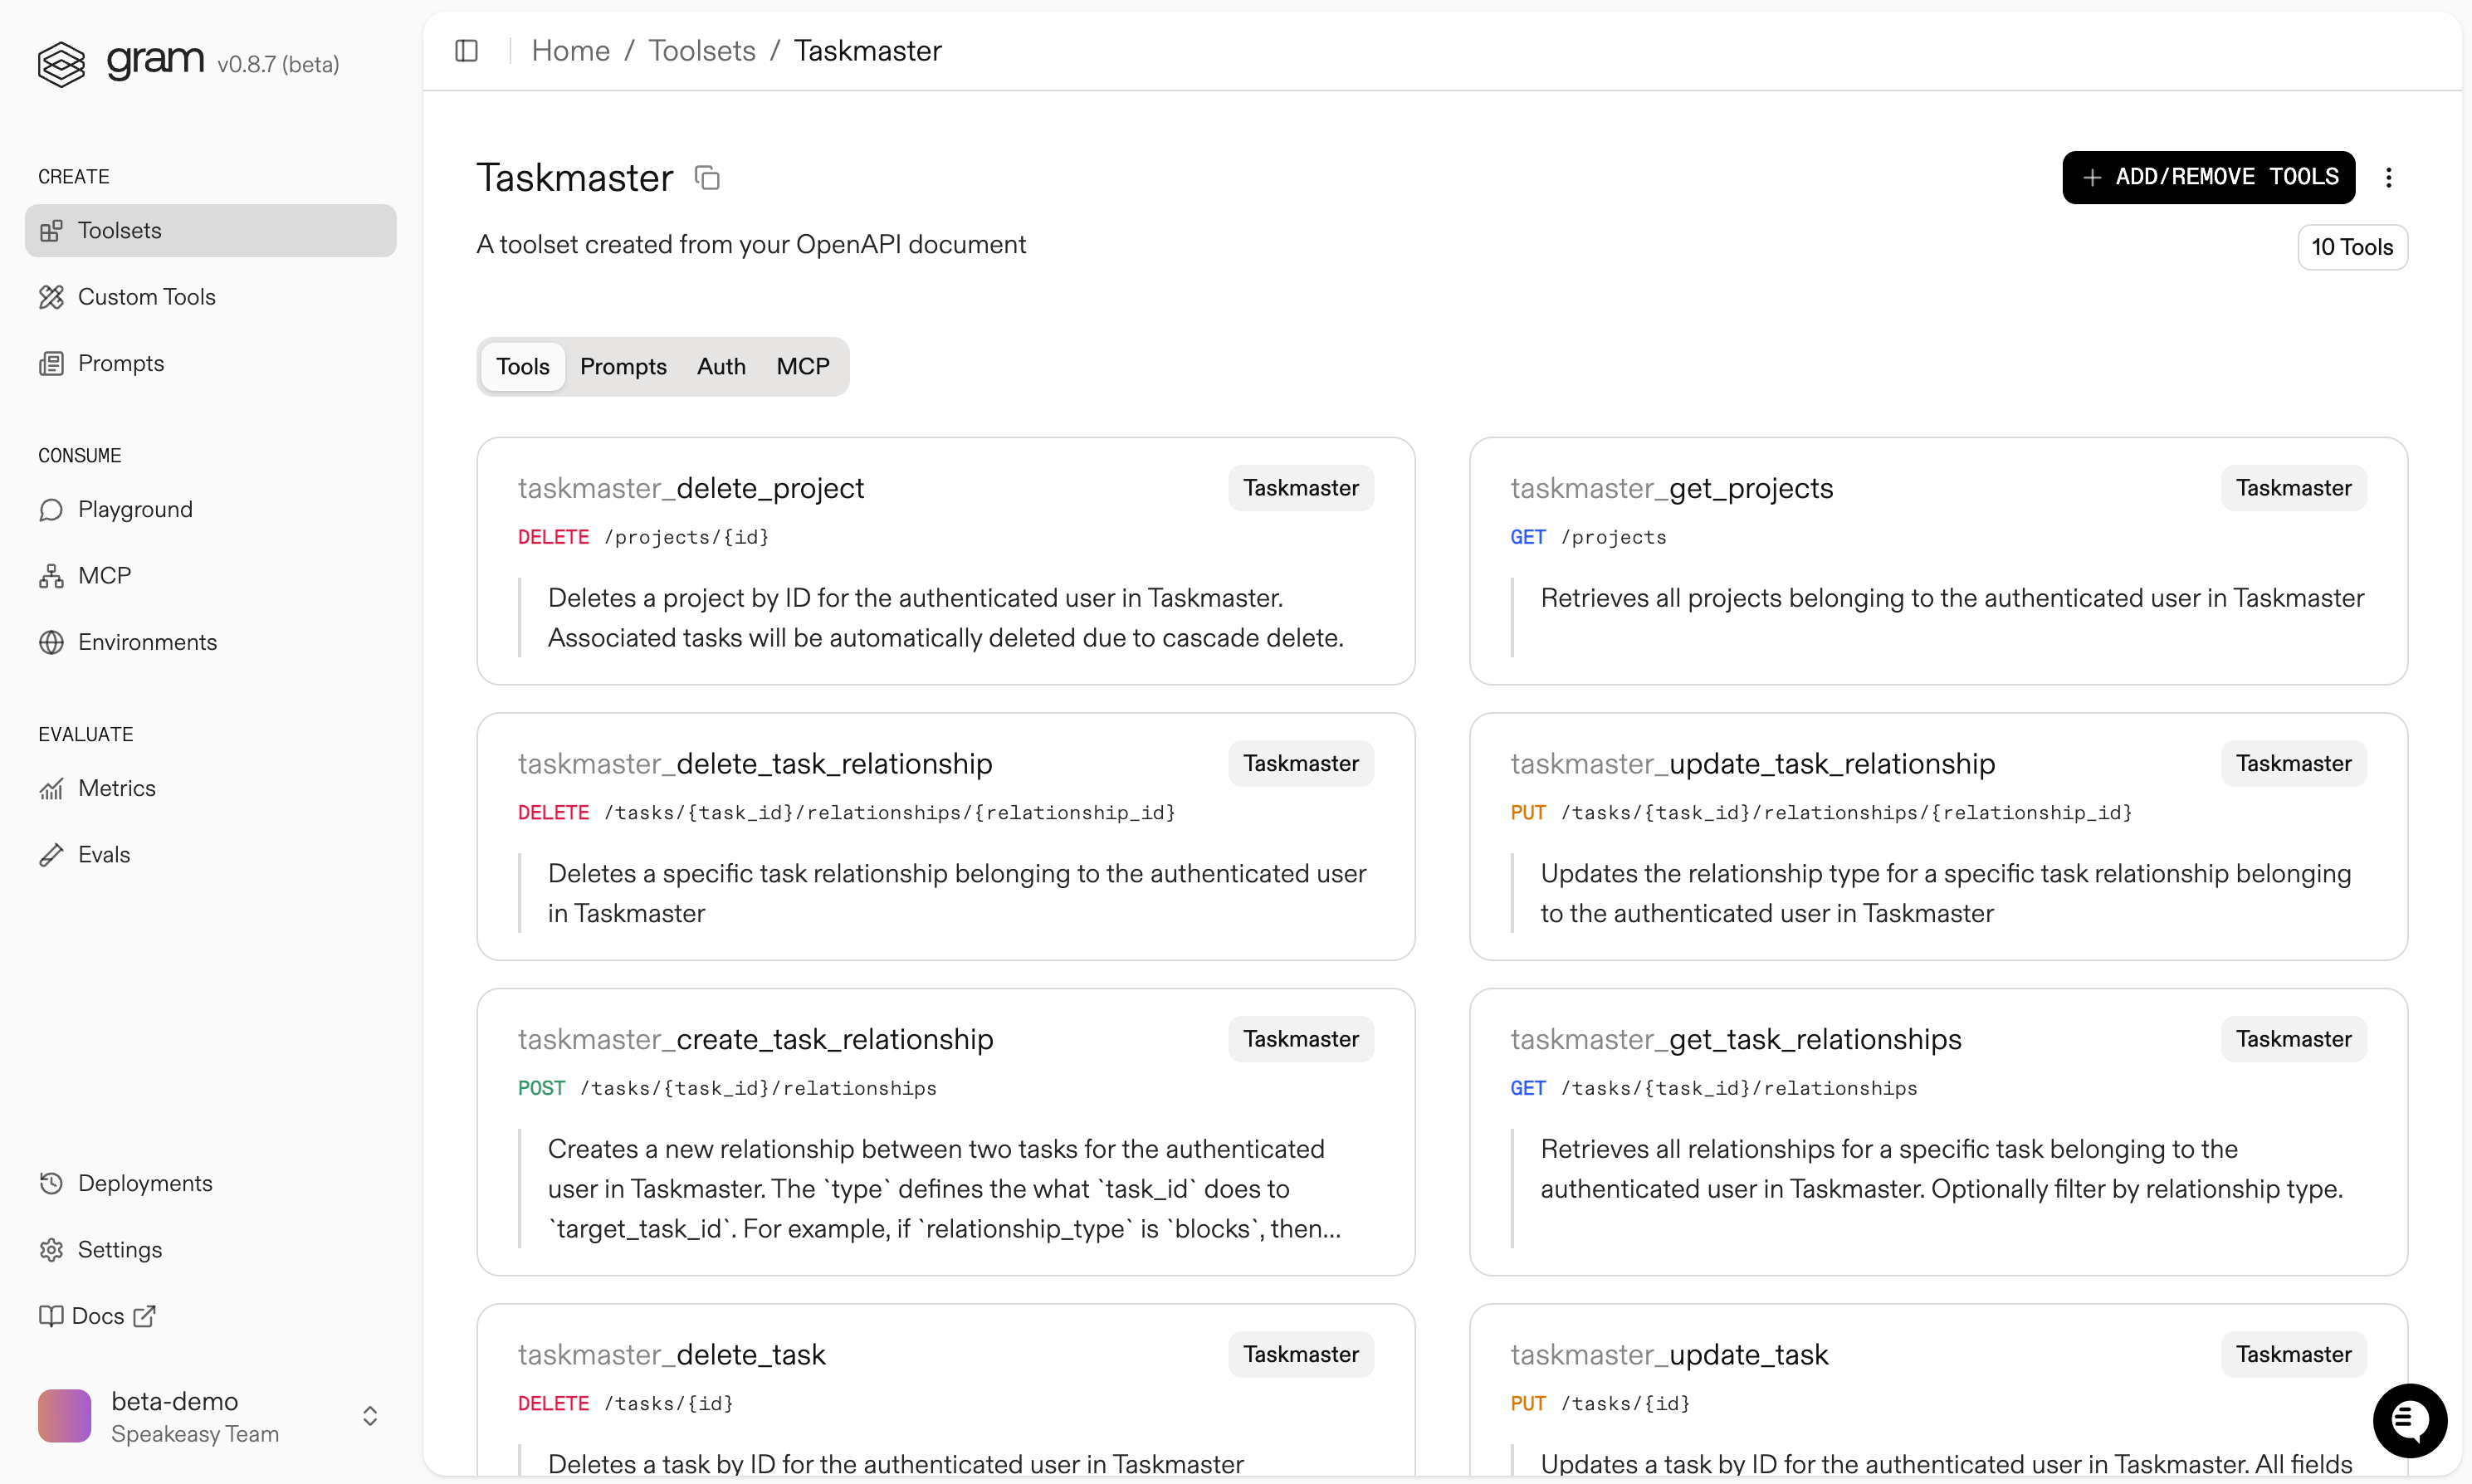Open the Deployments history page
This screenshot has height=1484, width=2472.
coord(144,1183)
